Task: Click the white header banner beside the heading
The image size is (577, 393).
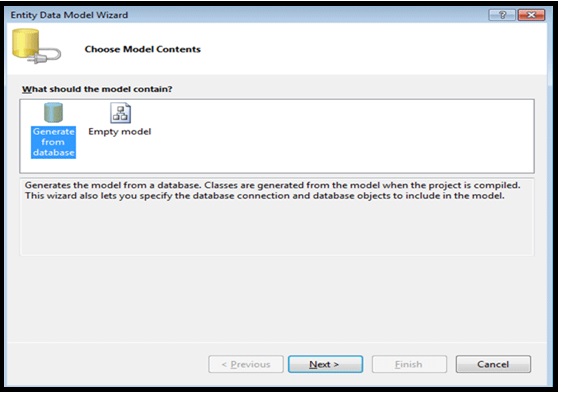Action: [x=368, y=49]
